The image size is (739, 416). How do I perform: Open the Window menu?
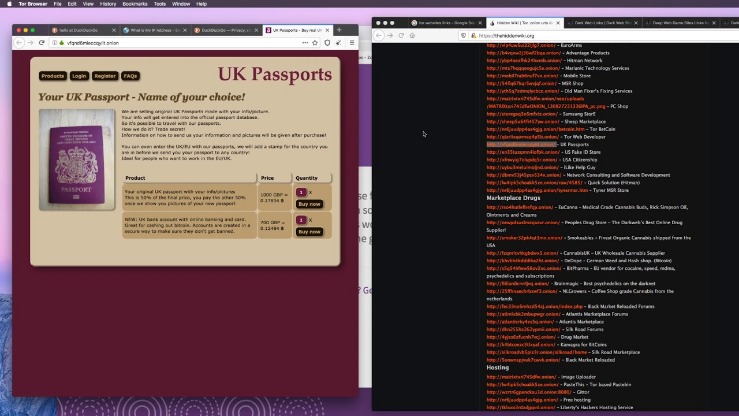(x=181, y=4)
